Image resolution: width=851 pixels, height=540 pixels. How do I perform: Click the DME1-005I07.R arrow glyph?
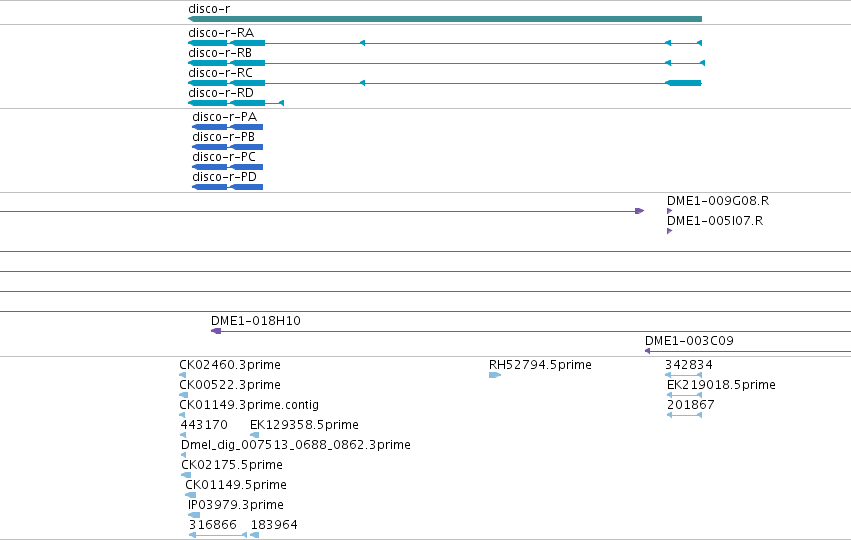(x=669, y=231)
